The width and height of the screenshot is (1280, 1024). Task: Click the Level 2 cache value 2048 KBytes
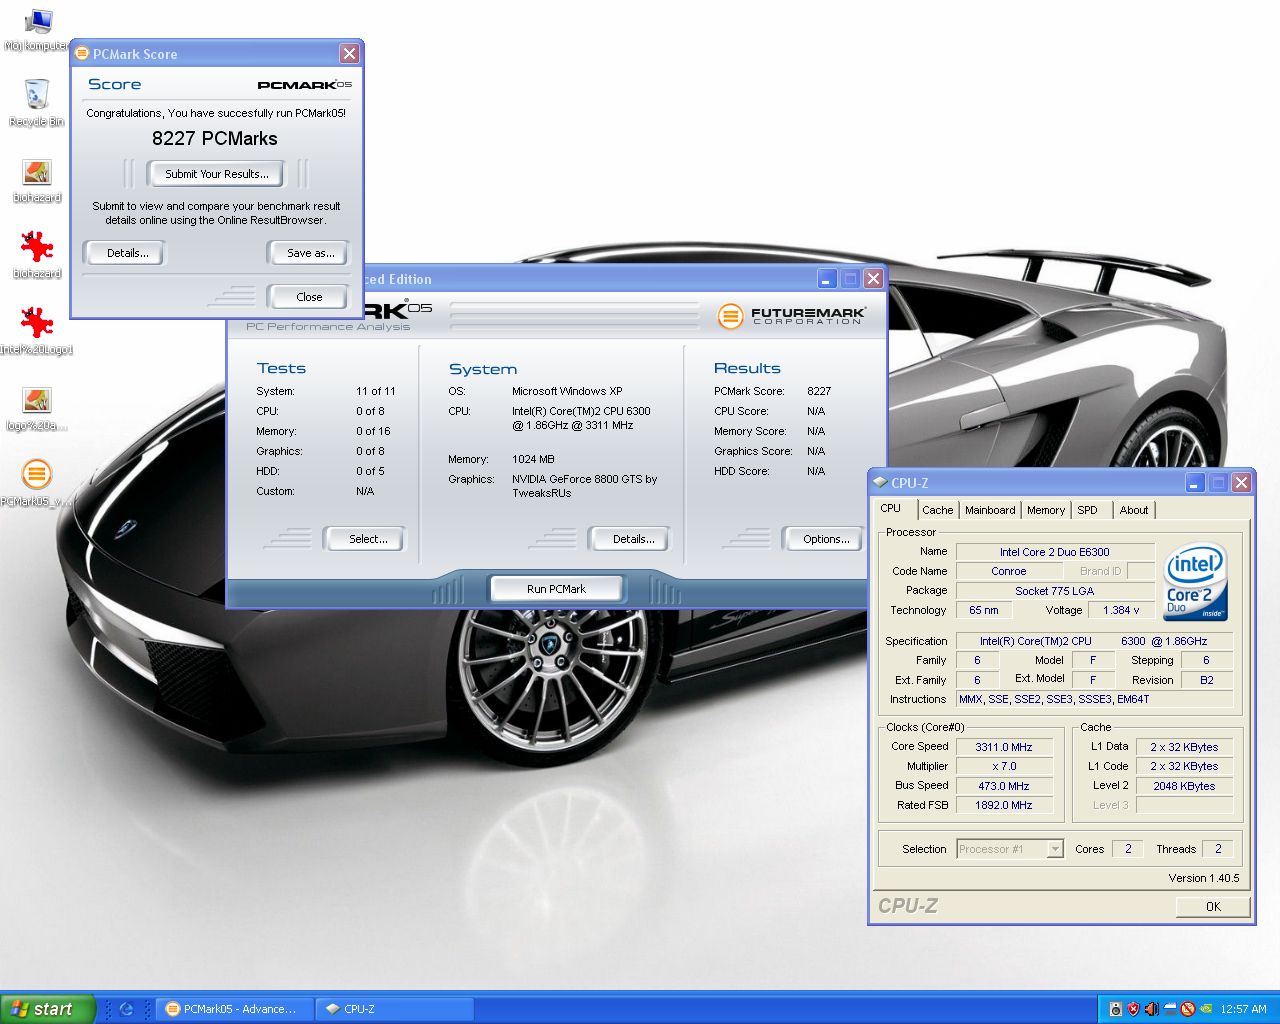click(x=1184, y=786)
